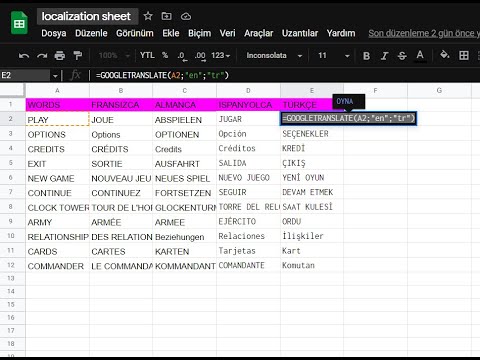
Task: Open the borders tool
Action: pyautogui.click(x=464, y=56)
